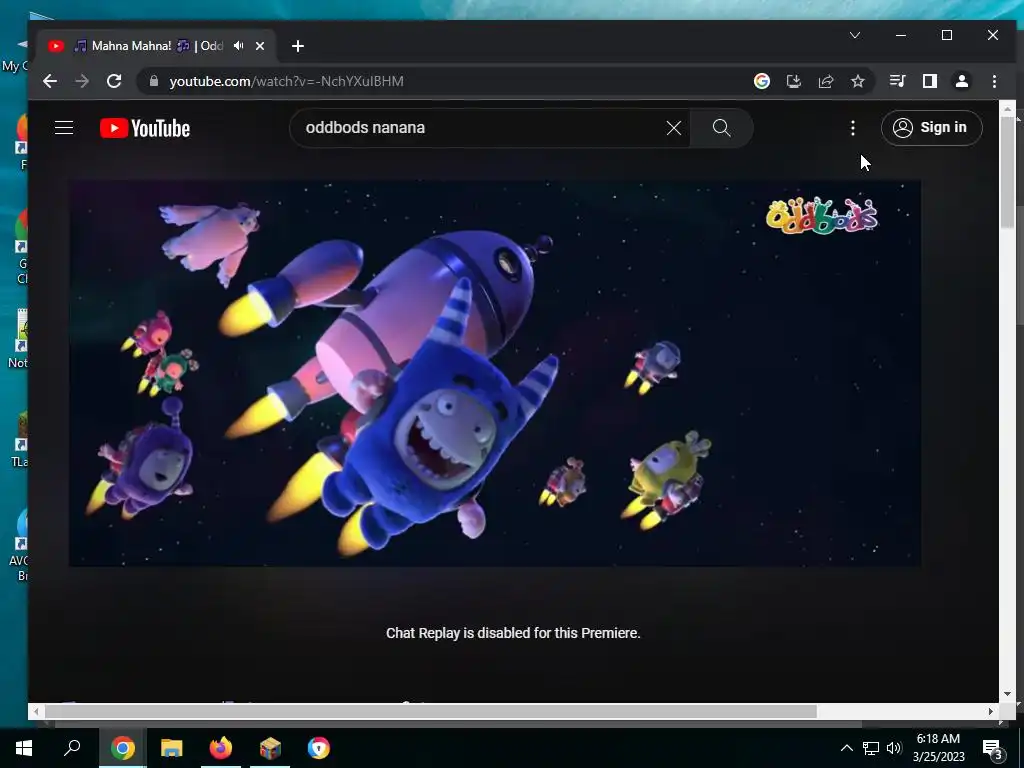Click the magnifier search button
The height and width of the screenshot is (768, 1024).
point(722,128)
